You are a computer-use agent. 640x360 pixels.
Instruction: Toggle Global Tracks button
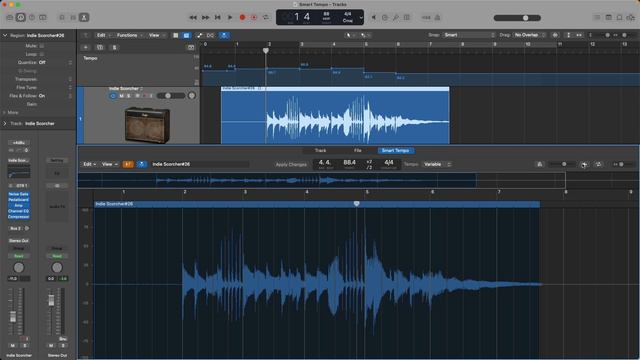(x=191, y=47)
